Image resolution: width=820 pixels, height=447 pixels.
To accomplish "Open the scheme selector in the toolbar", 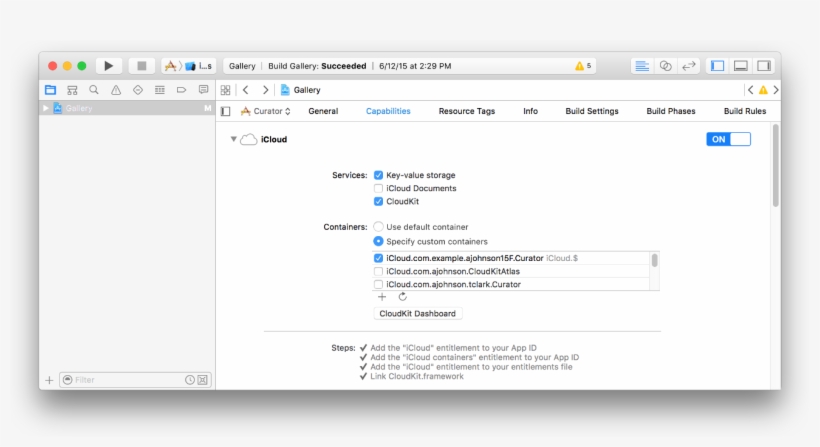I will [x=188, y=66].
